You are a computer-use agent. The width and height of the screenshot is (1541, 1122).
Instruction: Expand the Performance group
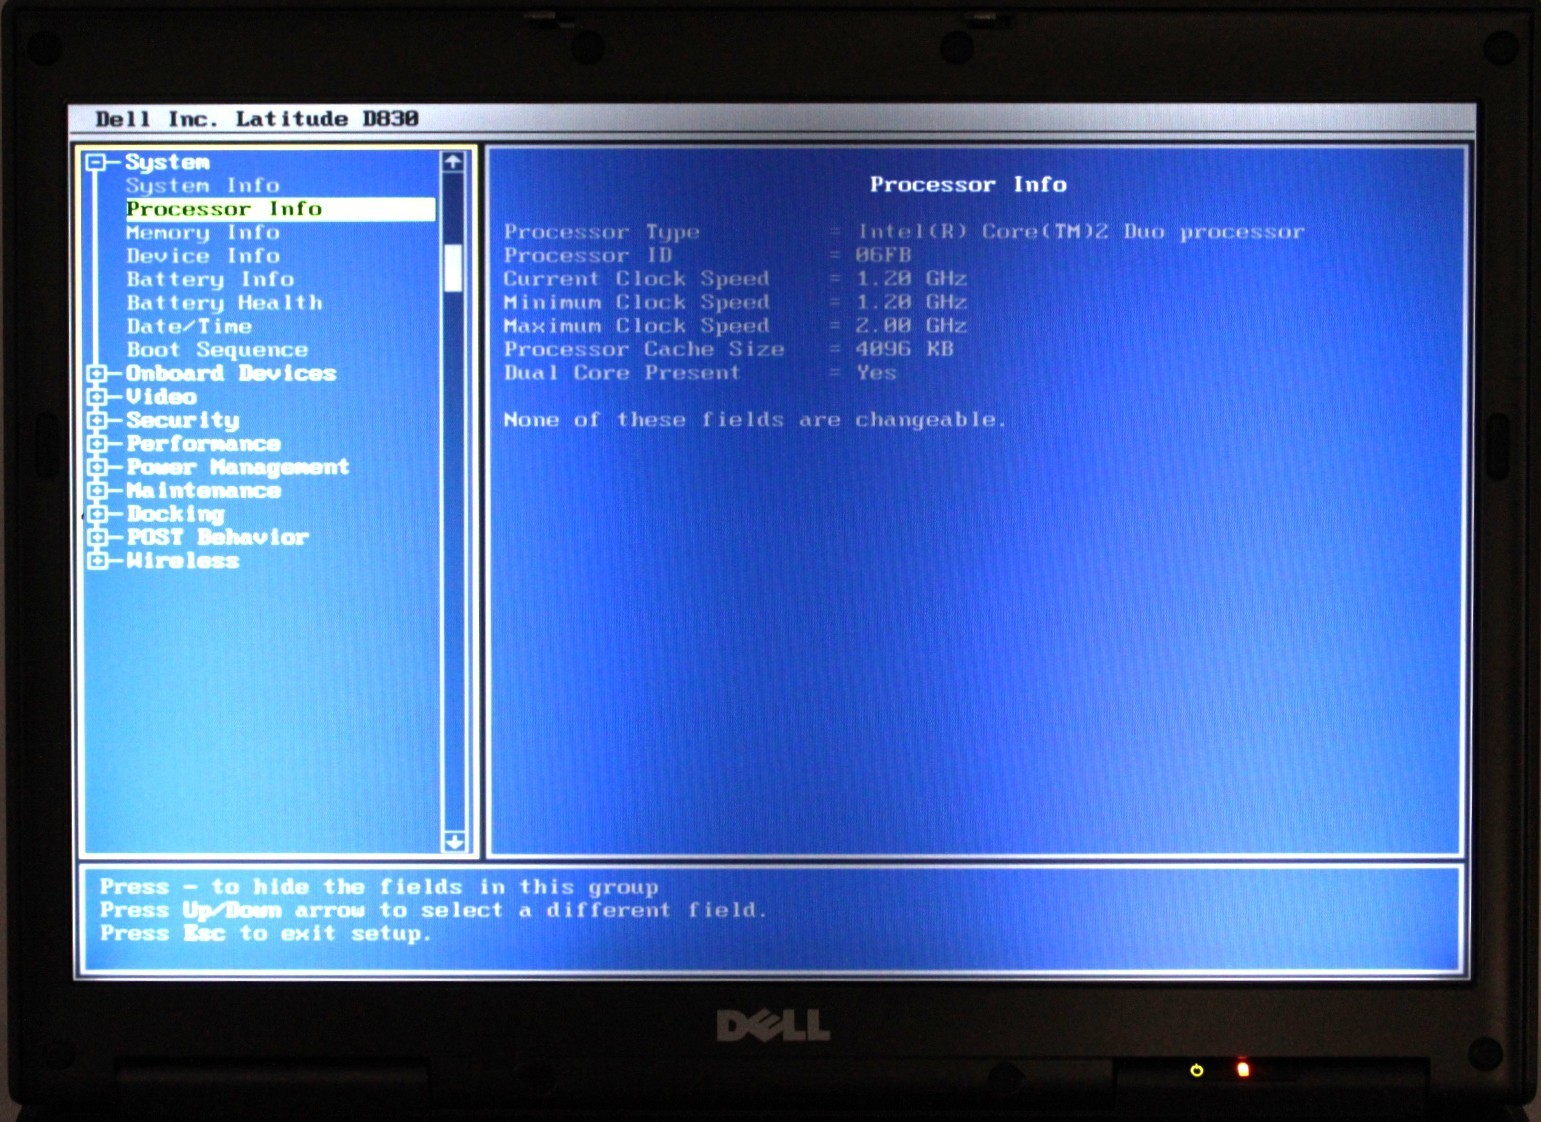click(97, 444)
